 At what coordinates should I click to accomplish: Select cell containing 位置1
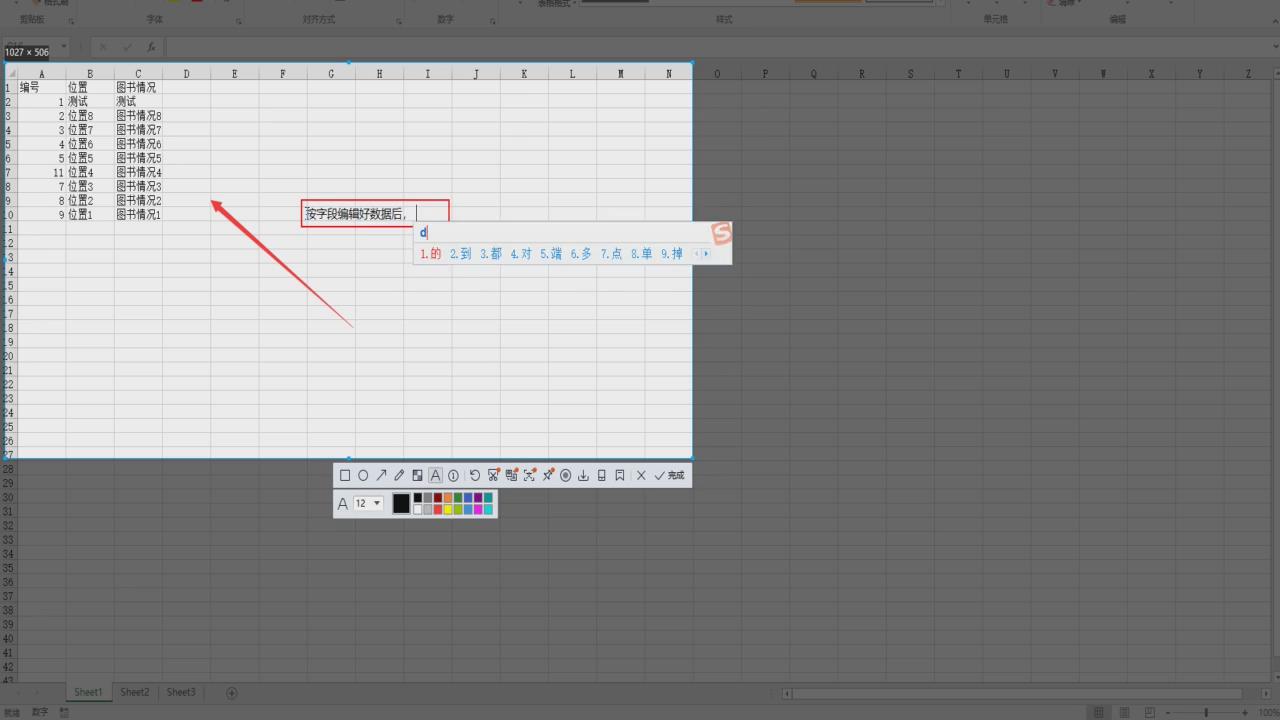(90, 214)
